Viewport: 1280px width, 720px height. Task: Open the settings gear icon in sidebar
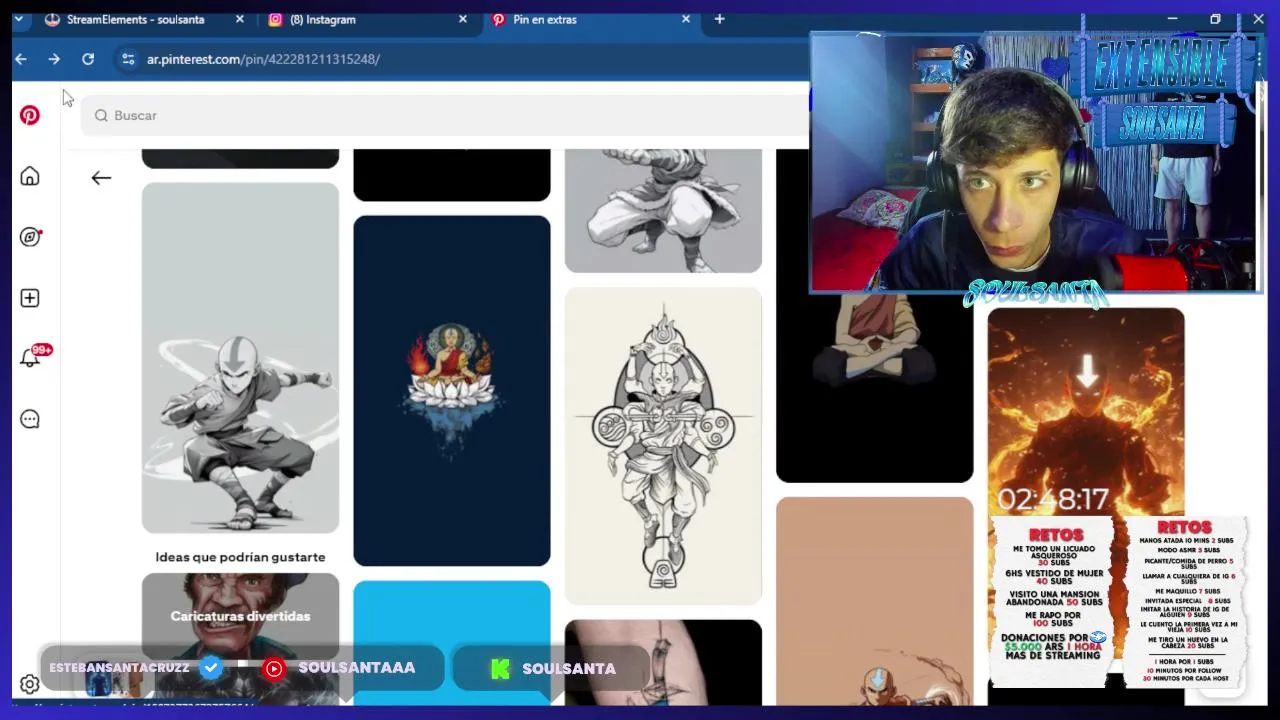tap(30, 684)
